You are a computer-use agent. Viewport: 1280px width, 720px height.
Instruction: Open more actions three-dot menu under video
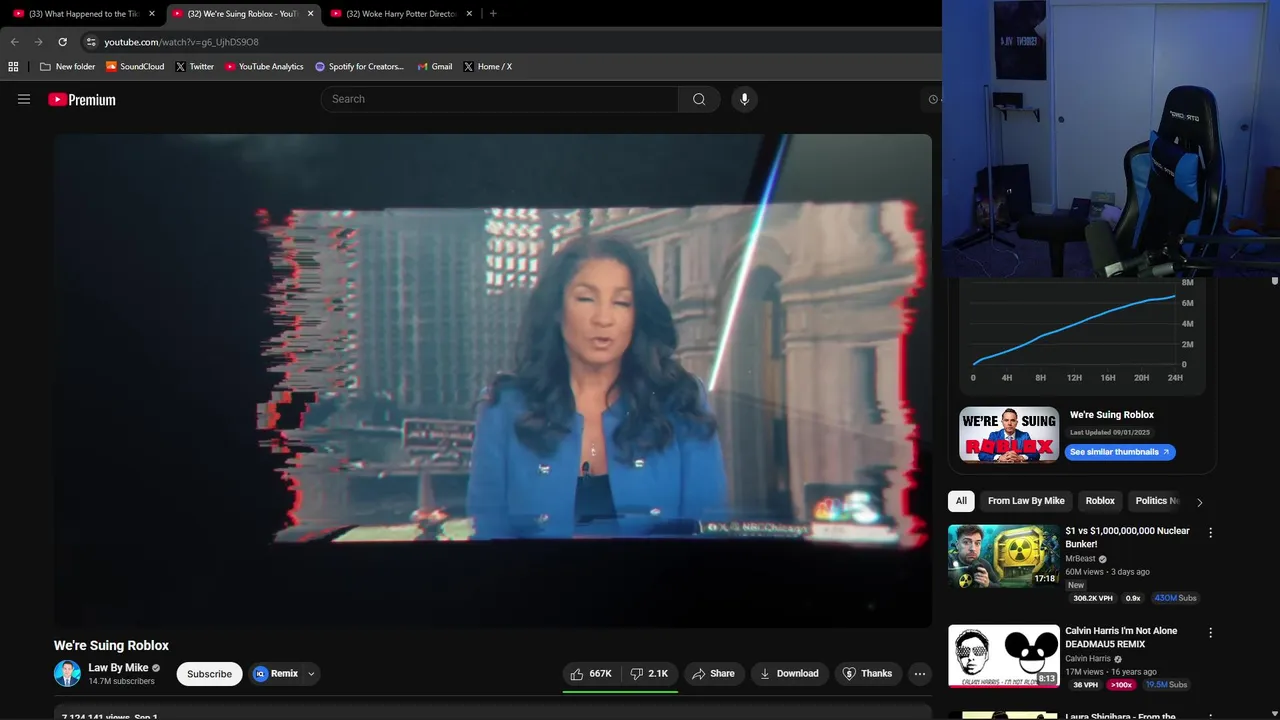920,674
